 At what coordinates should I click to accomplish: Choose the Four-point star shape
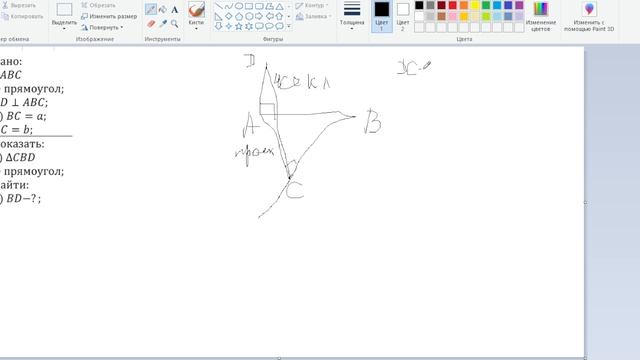[229, 26]
